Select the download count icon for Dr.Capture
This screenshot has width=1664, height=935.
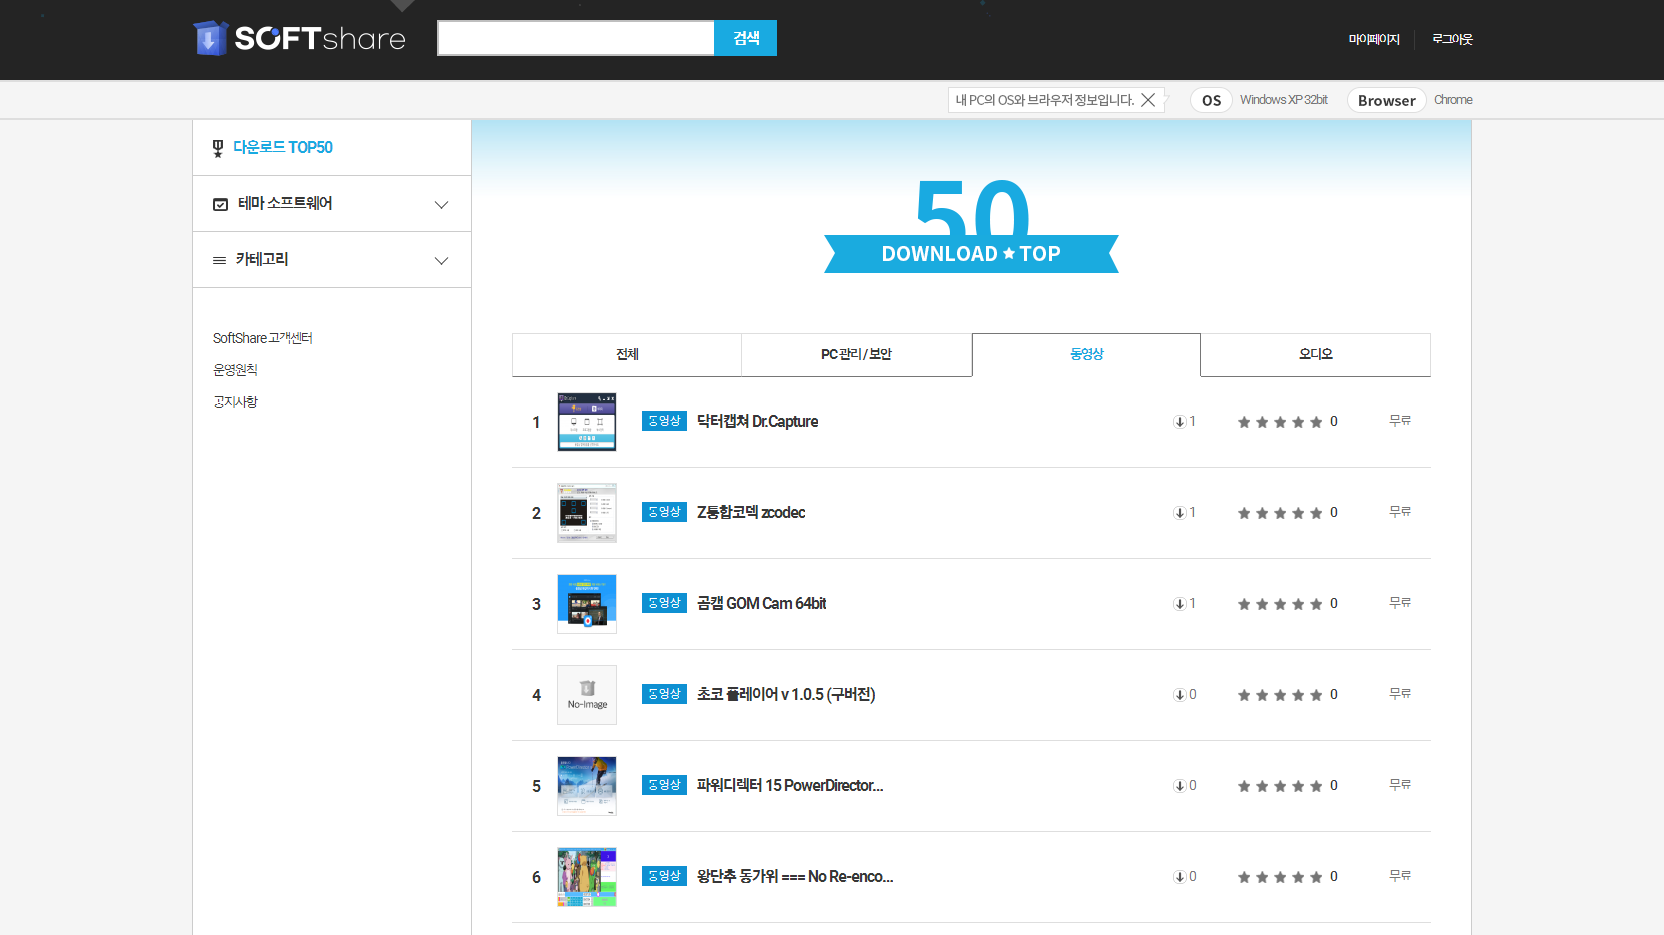coord(1179,422)
